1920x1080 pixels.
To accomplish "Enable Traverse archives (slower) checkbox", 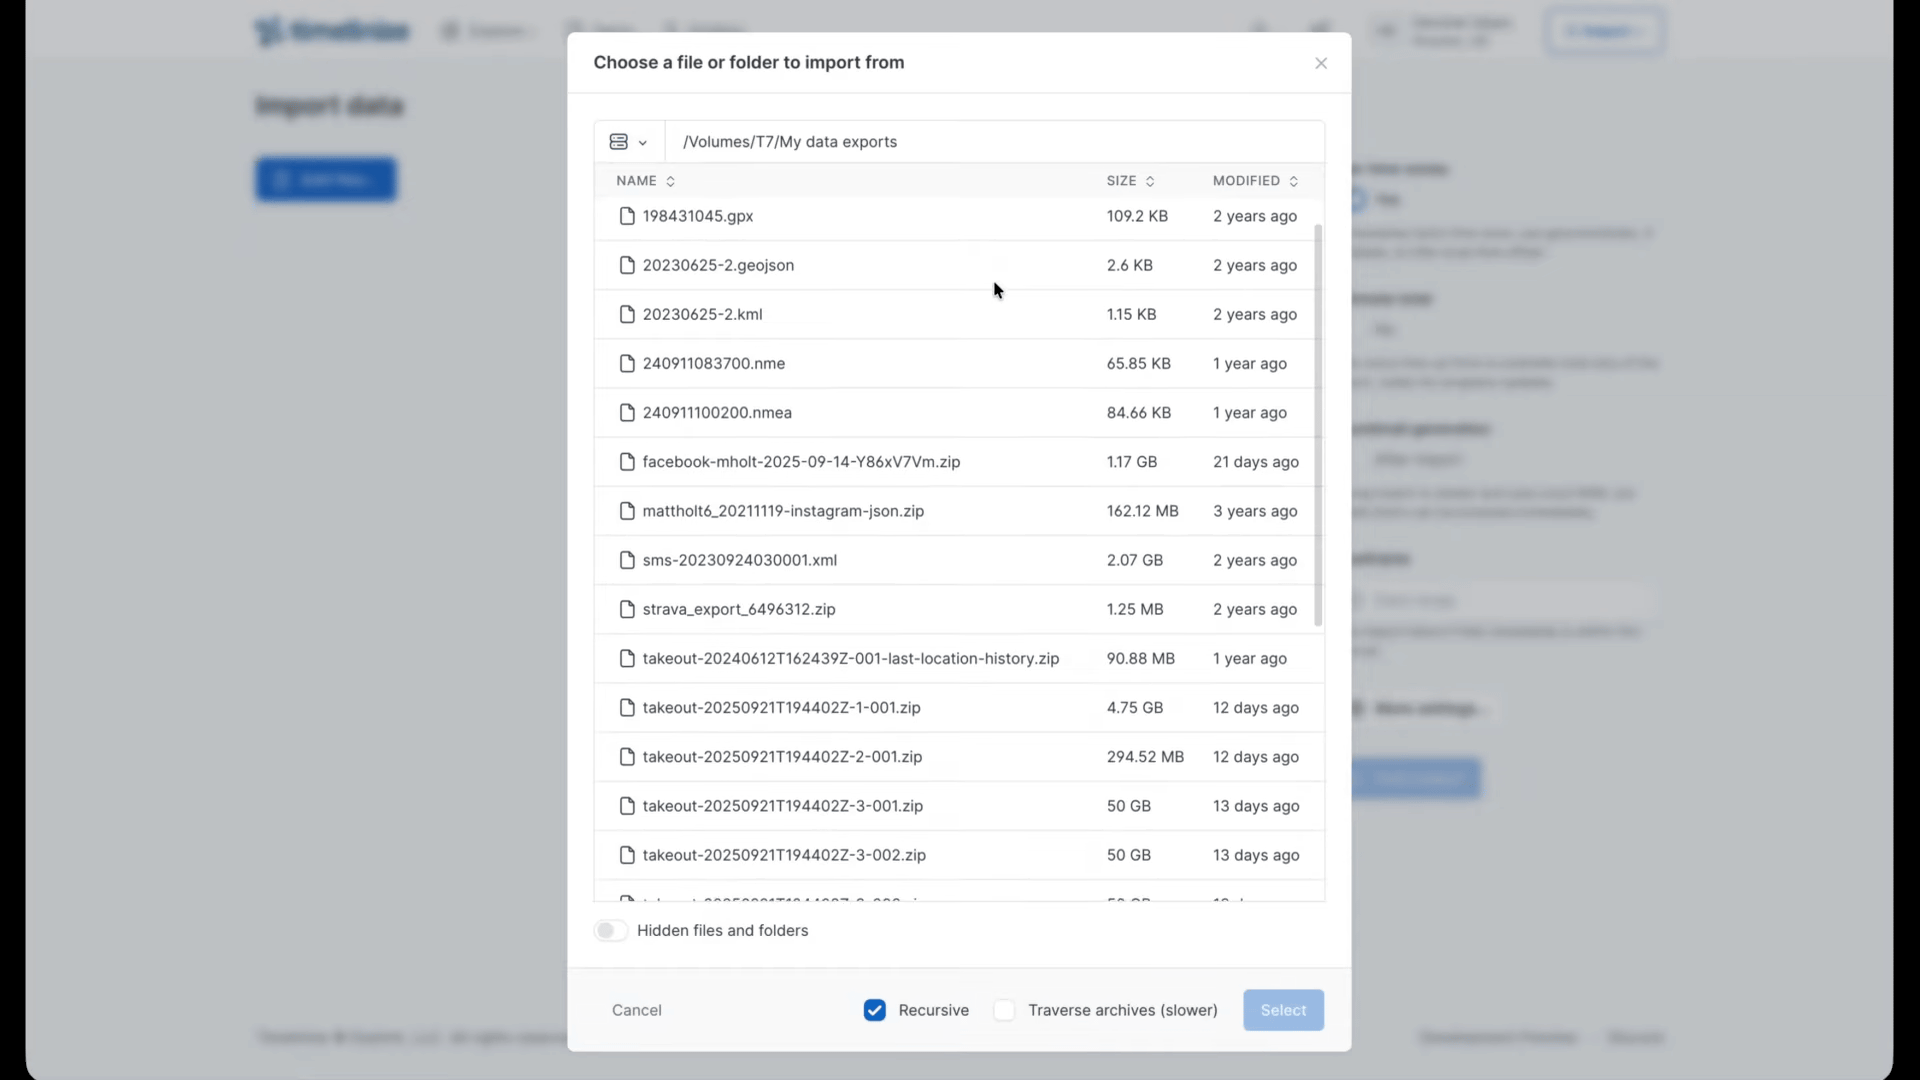I will tap(1004, 1010).
